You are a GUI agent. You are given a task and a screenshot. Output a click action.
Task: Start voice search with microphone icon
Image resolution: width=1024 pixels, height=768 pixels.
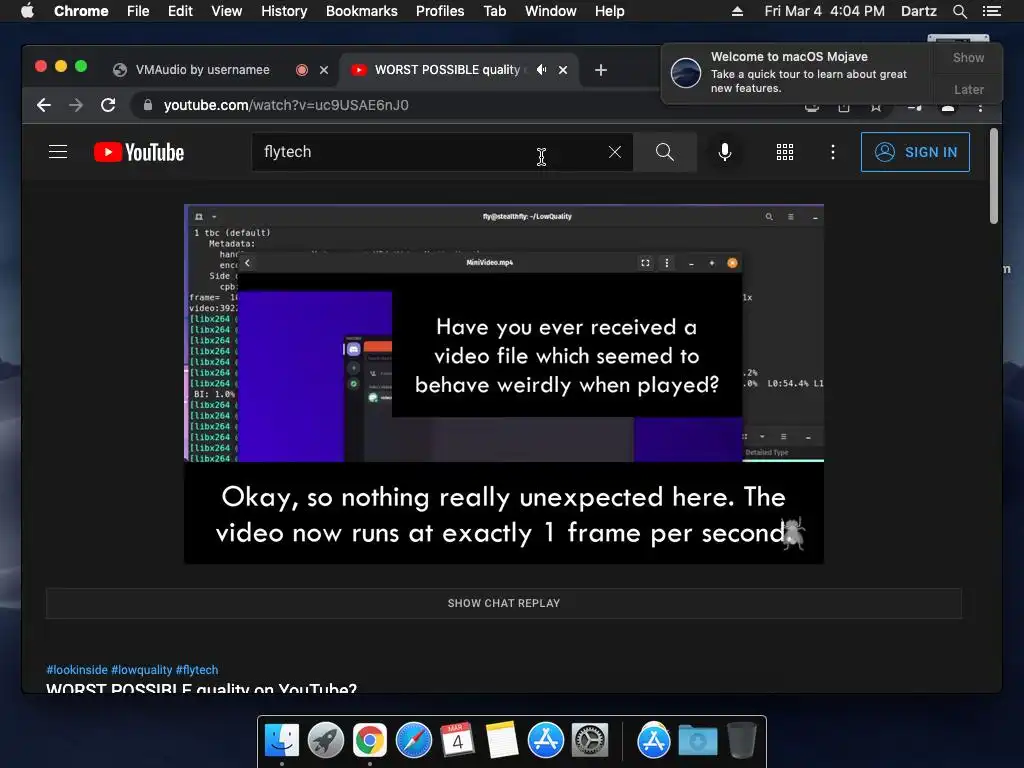tap(724, 152)
